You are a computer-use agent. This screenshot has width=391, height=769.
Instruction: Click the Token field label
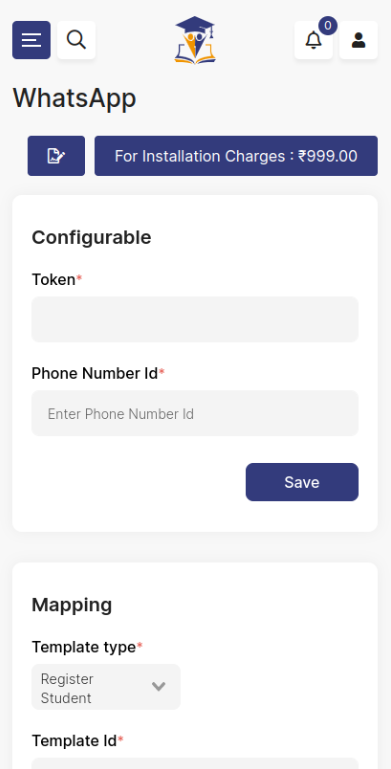coord(54,280)
